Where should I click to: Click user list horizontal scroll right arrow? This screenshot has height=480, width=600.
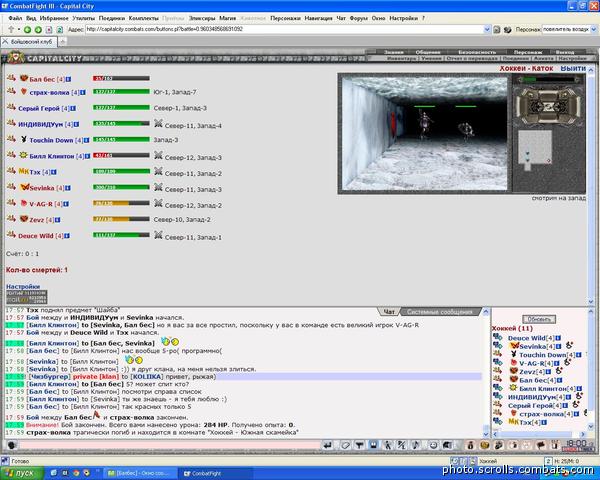point(583,434)
